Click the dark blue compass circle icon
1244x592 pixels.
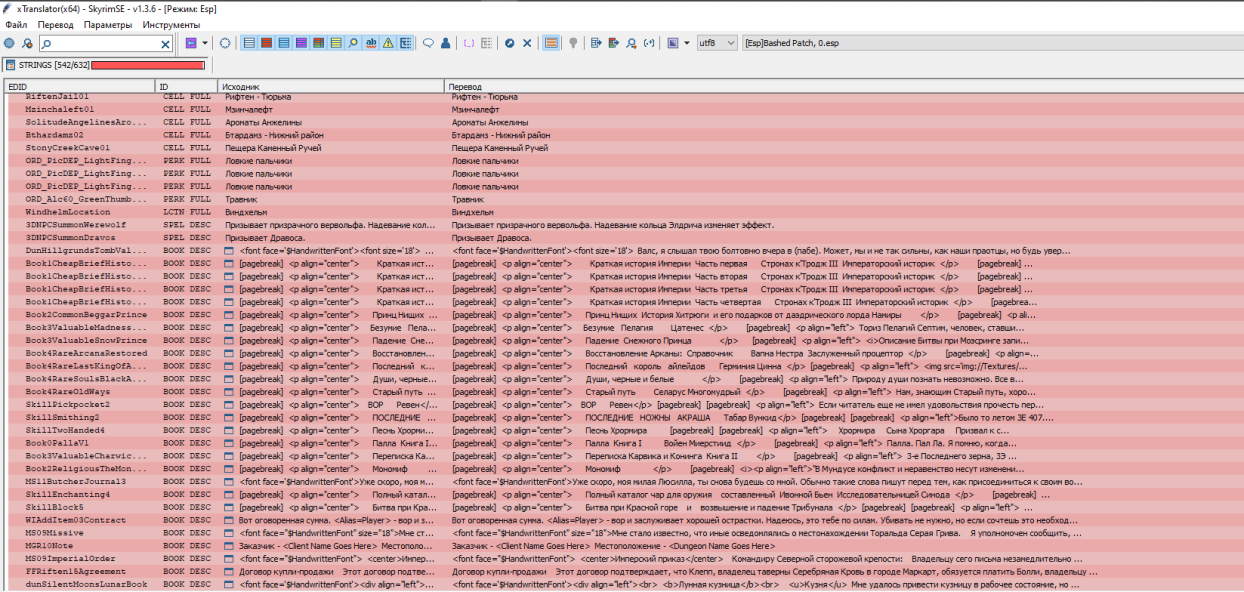tap(509, 43)
